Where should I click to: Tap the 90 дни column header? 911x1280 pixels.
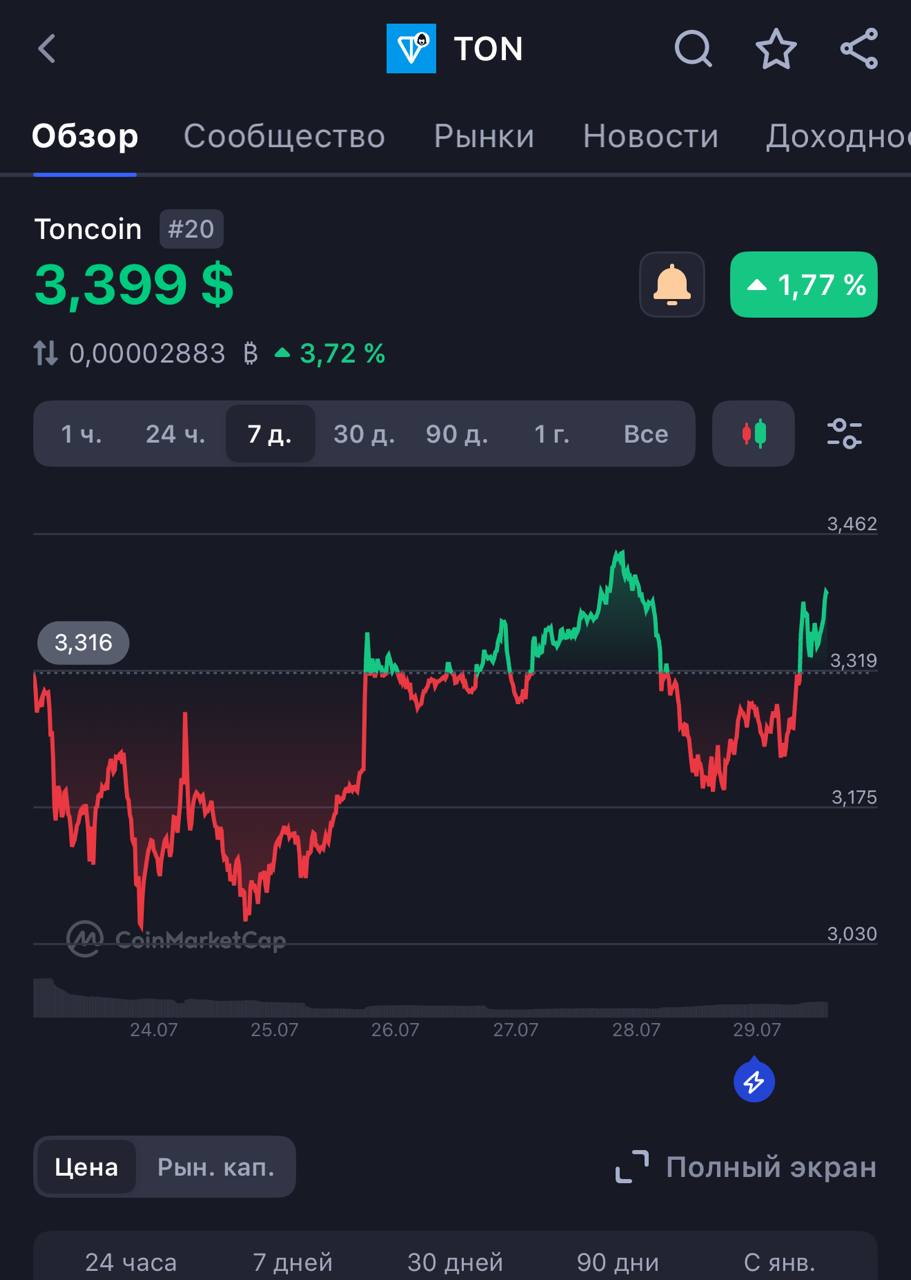[x=616, y=1263]
